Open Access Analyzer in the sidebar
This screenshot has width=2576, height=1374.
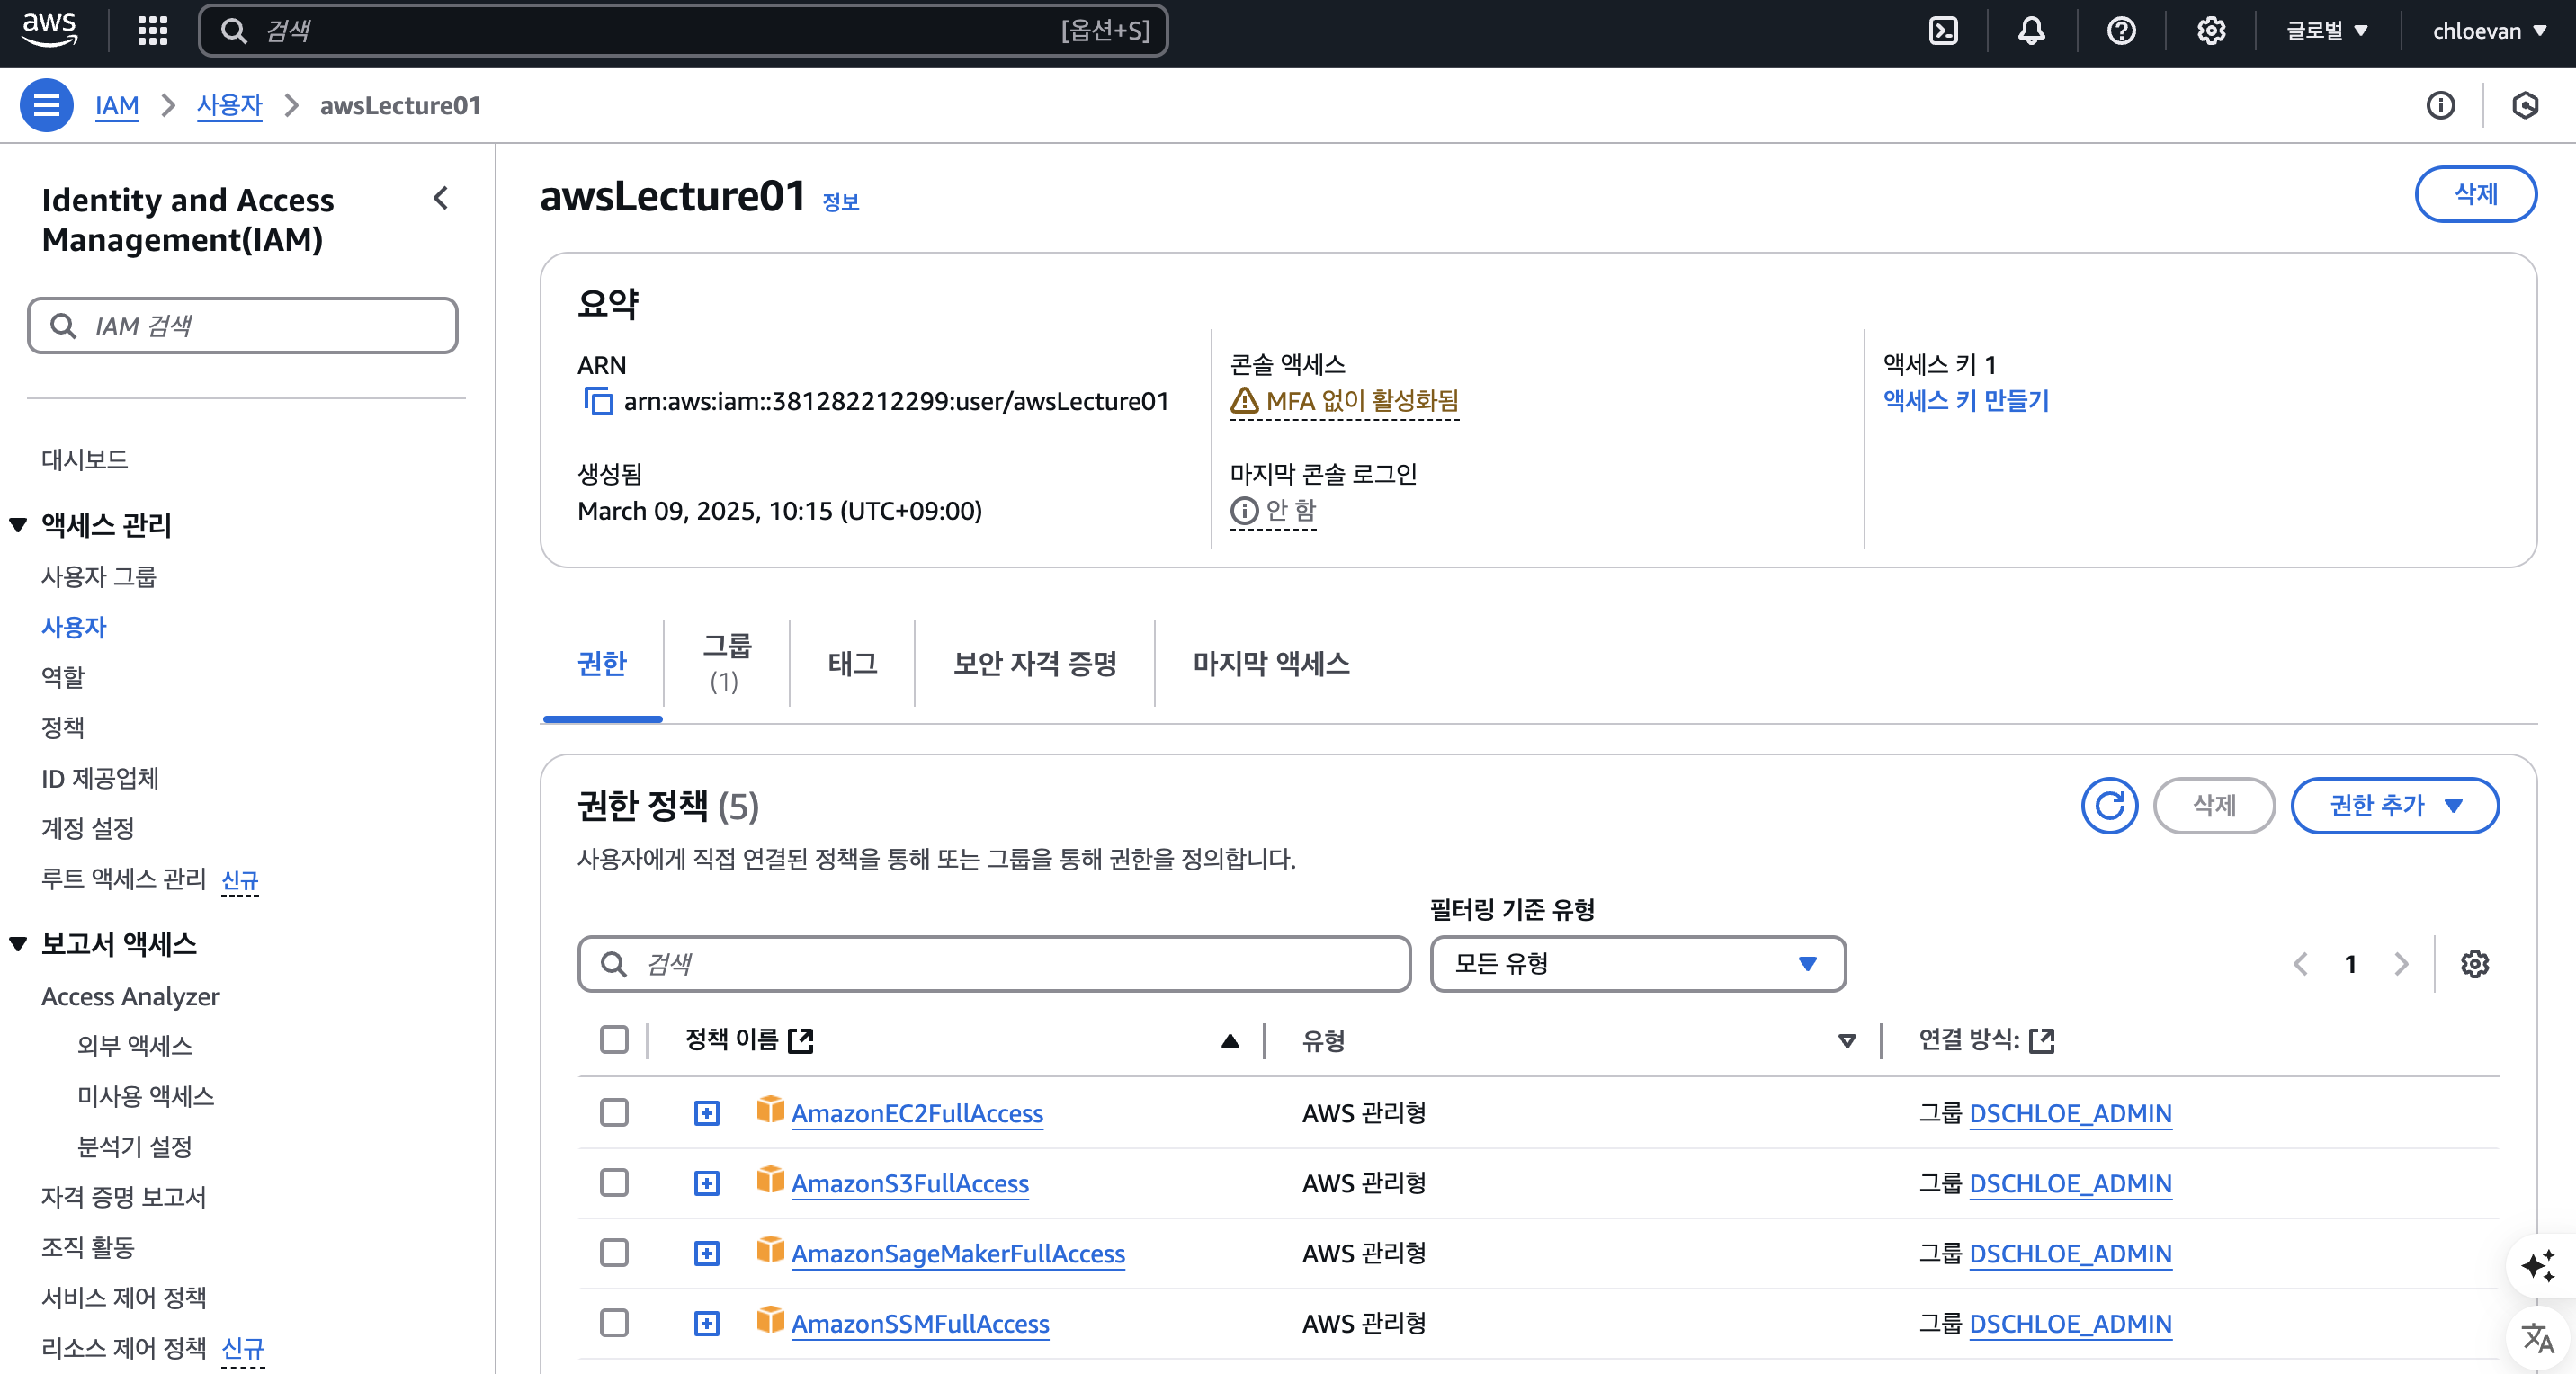130,996
